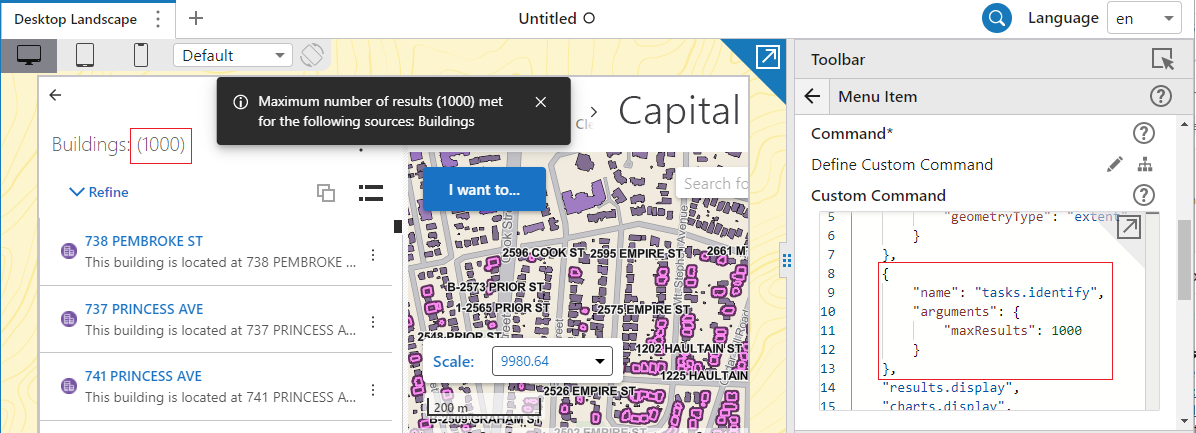The image size is (1196, 433).
Task: Switch preview to desktop device icon
Action: point(29,56)
